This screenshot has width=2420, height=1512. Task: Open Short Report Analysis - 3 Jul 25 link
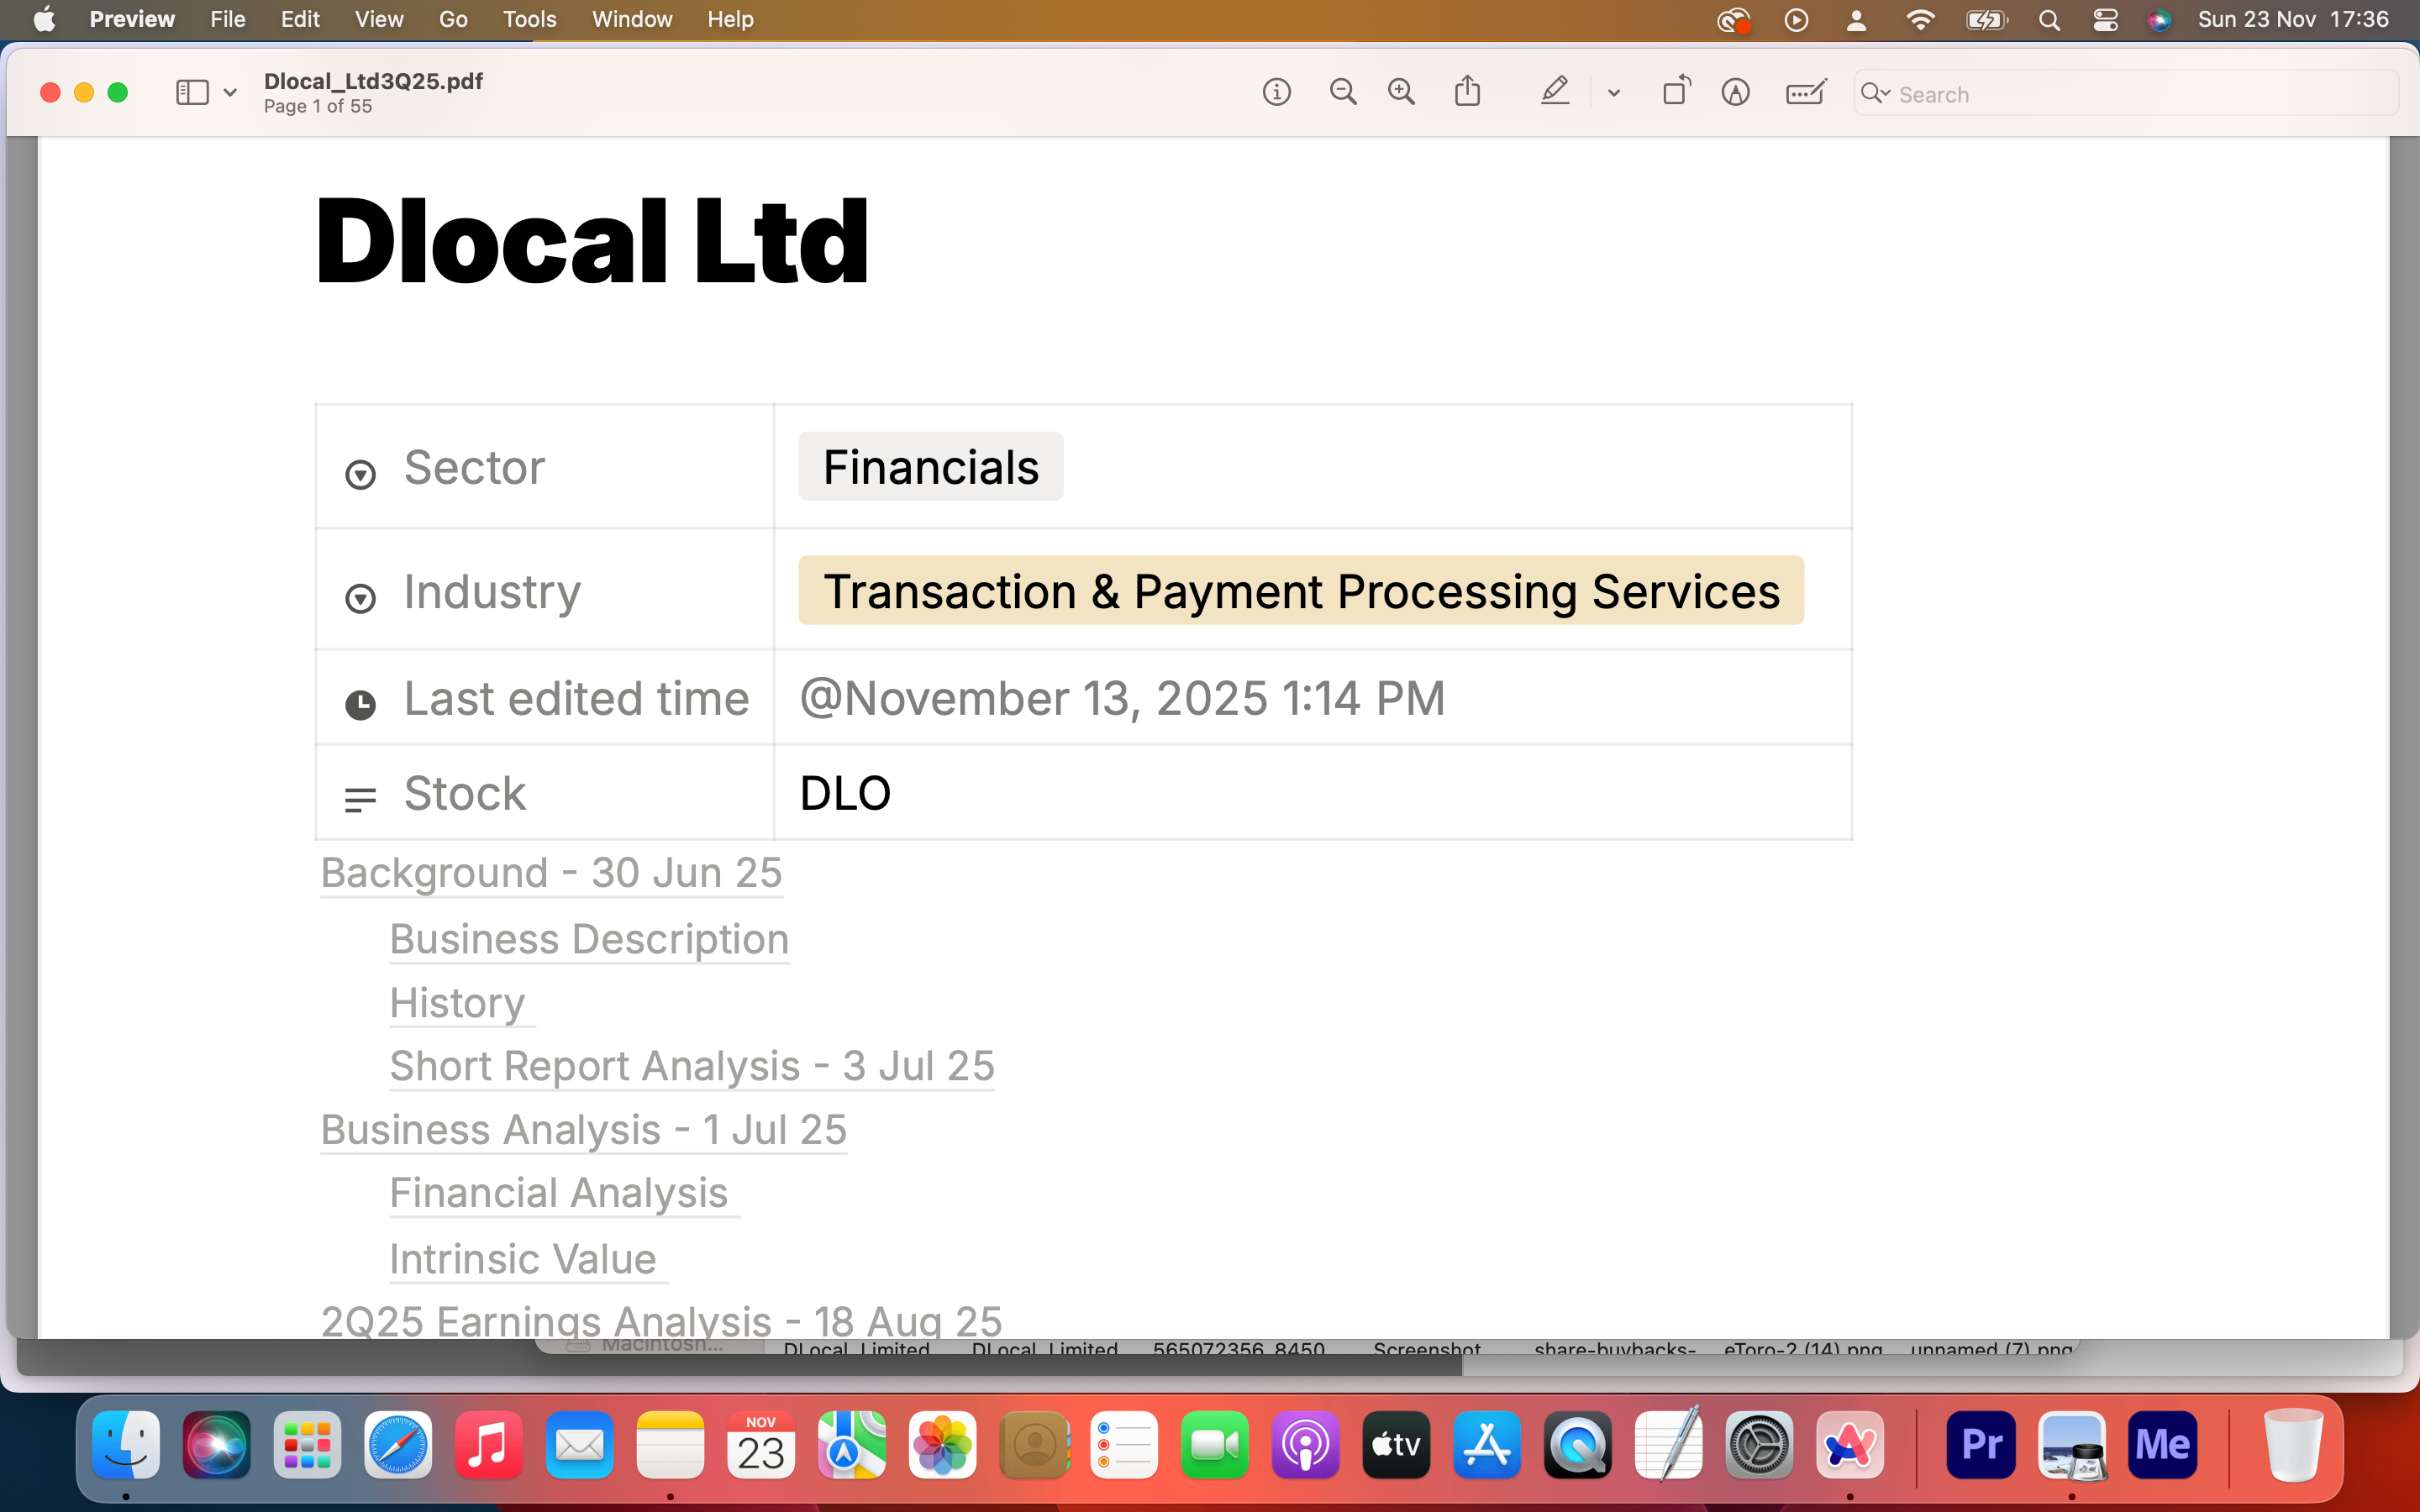pos(691,1066)
